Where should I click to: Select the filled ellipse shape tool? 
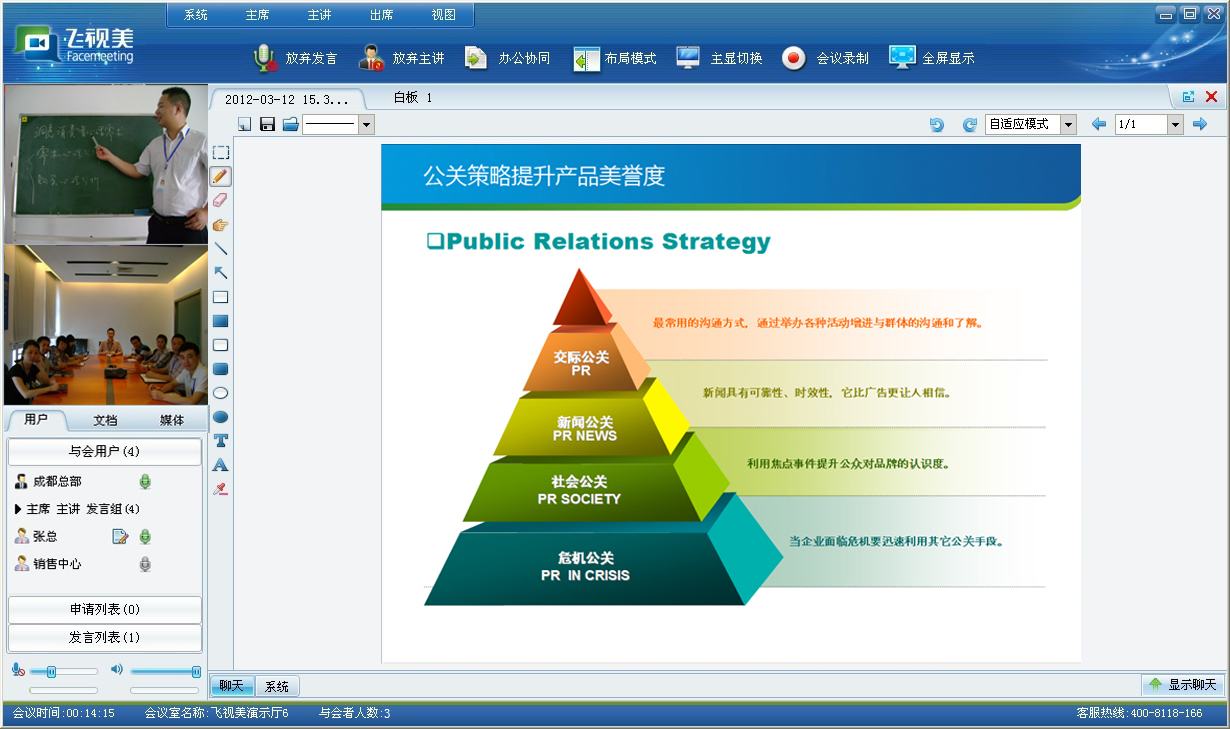coord(221,417)
